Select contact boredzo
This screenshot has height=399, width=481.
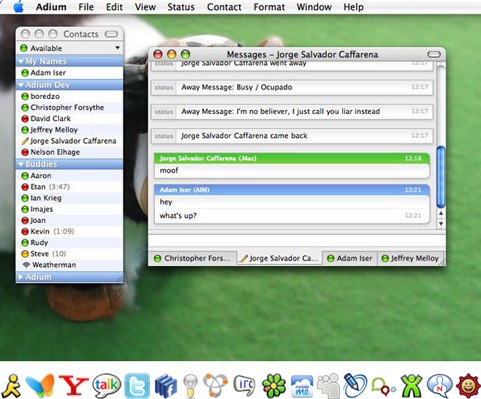[69, 96]
